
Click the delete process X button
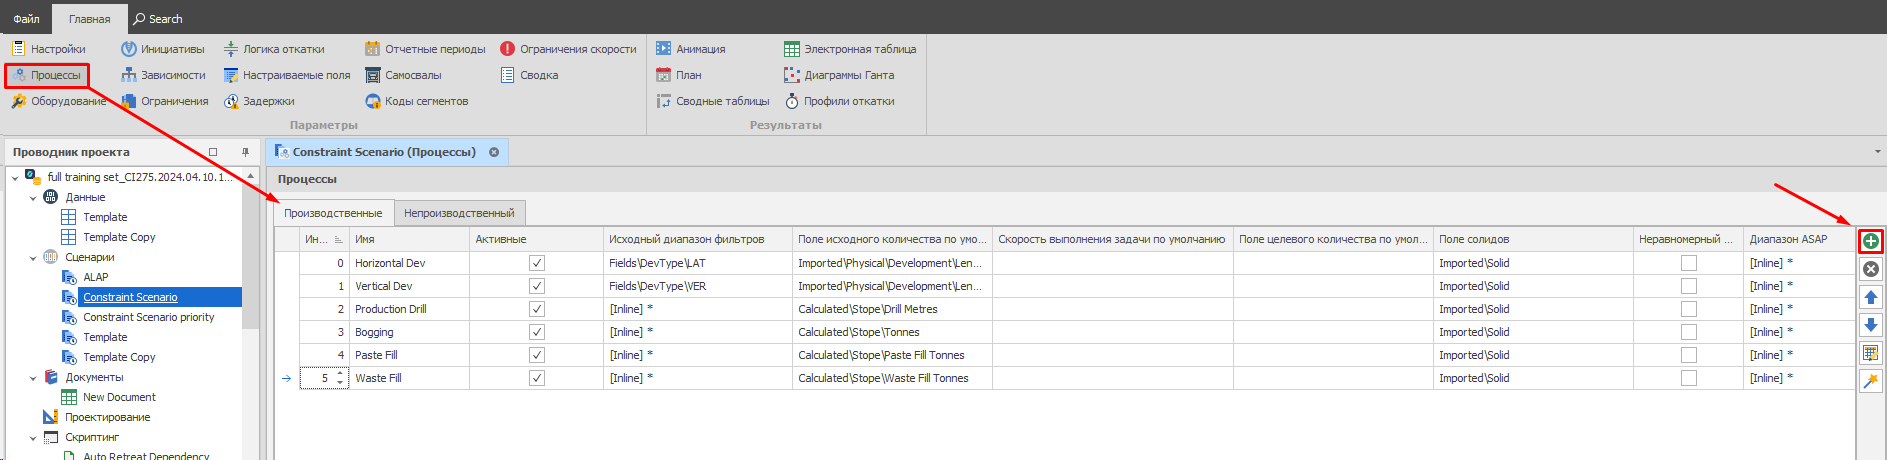tap(1870, 269)
